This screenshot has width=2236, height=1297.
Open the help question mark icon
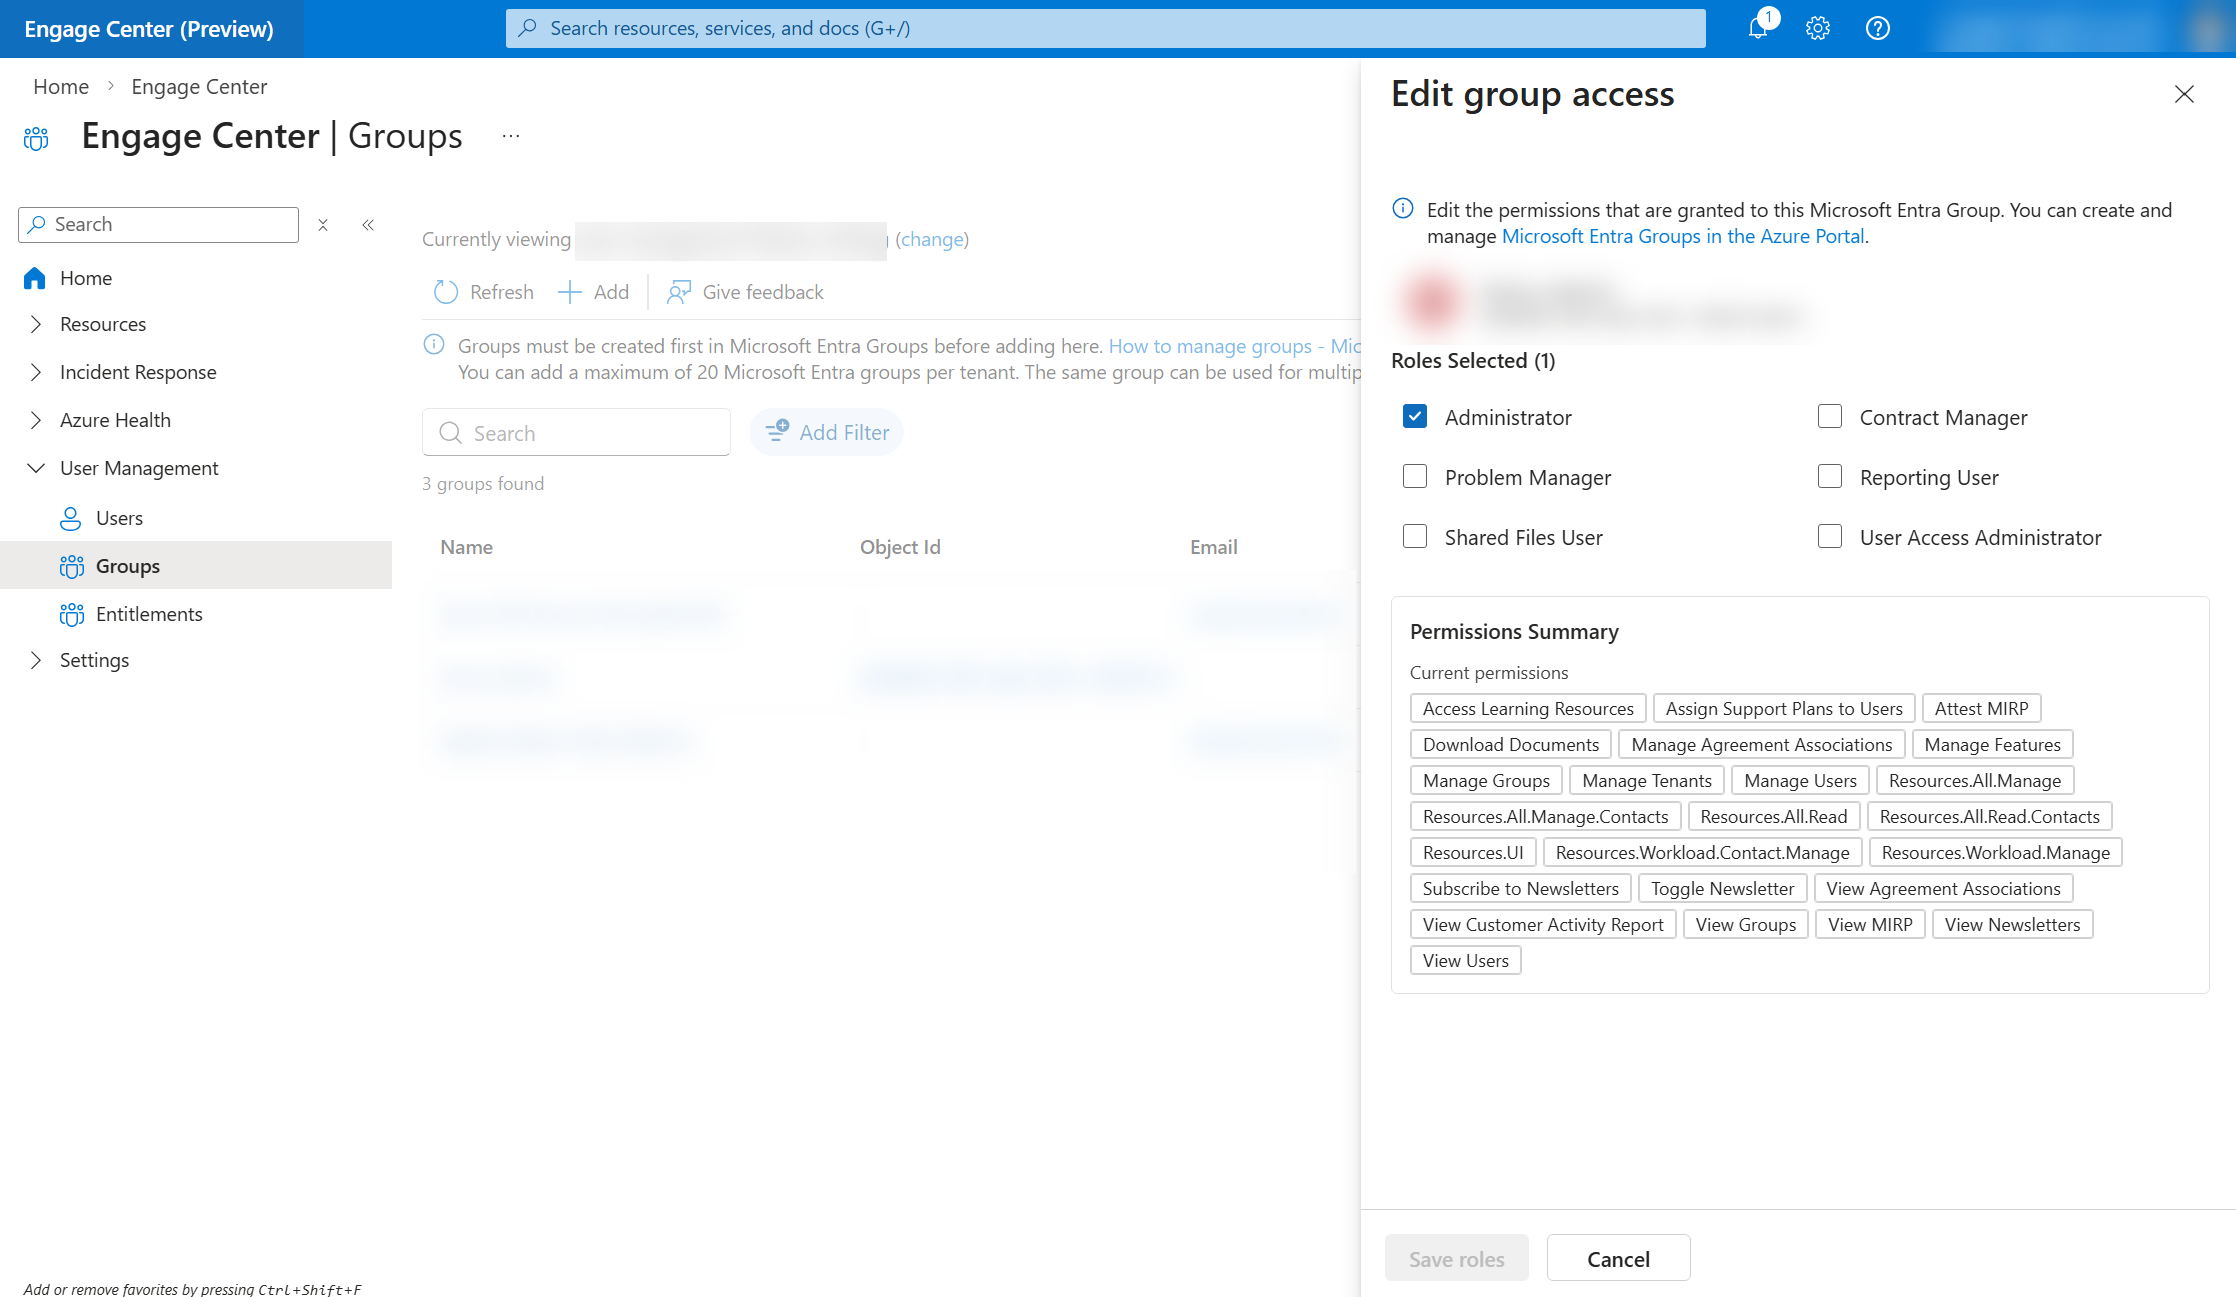coord(1878,28)
